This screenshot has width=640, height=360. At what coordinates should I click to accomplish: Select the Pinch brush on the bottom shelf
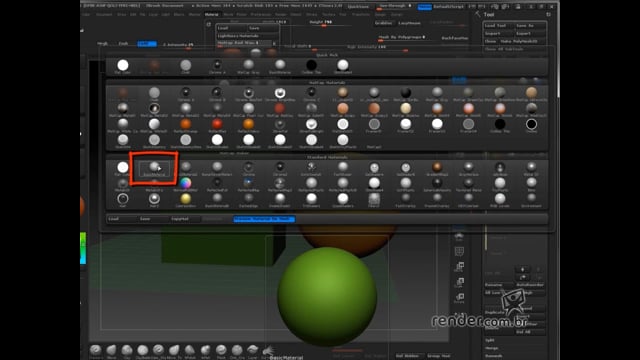[221, 350]
